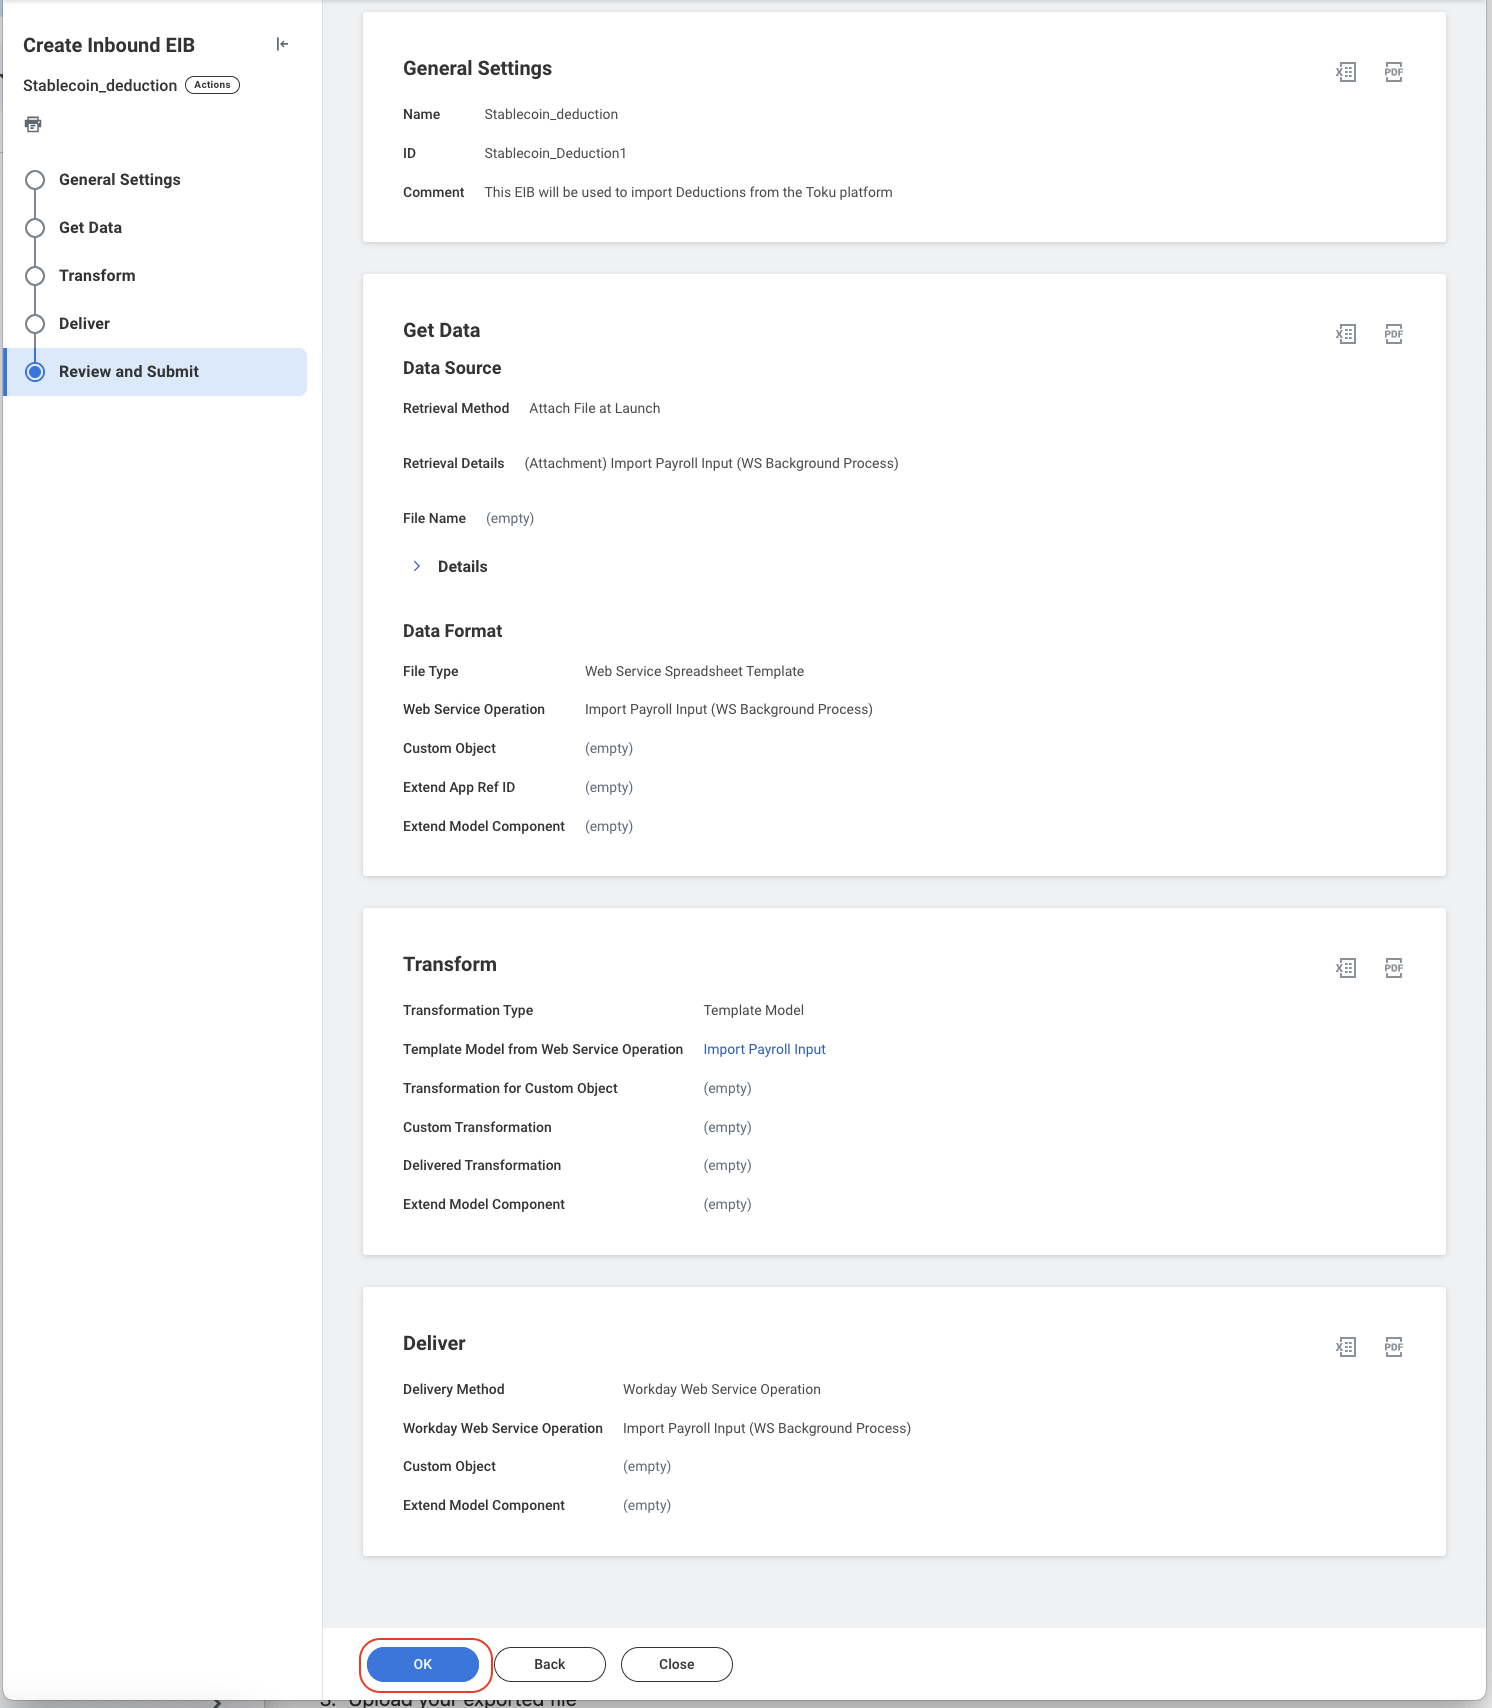
Task: Click the Stablecoin_Deduction1 ID value
Action: [x=555, y=153]
